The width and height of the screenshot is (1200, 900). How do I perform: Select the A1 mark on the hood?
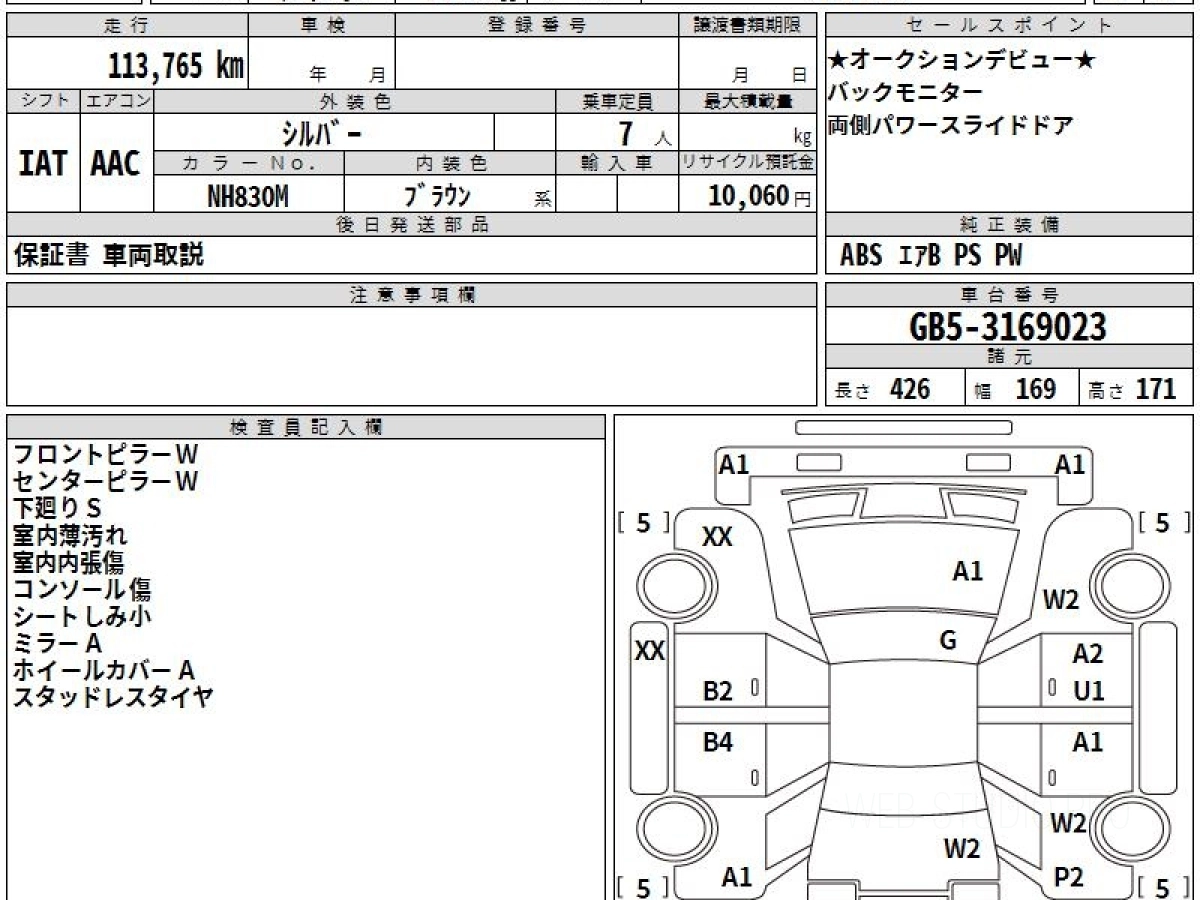pyautogui.click(x=967, y=571)
